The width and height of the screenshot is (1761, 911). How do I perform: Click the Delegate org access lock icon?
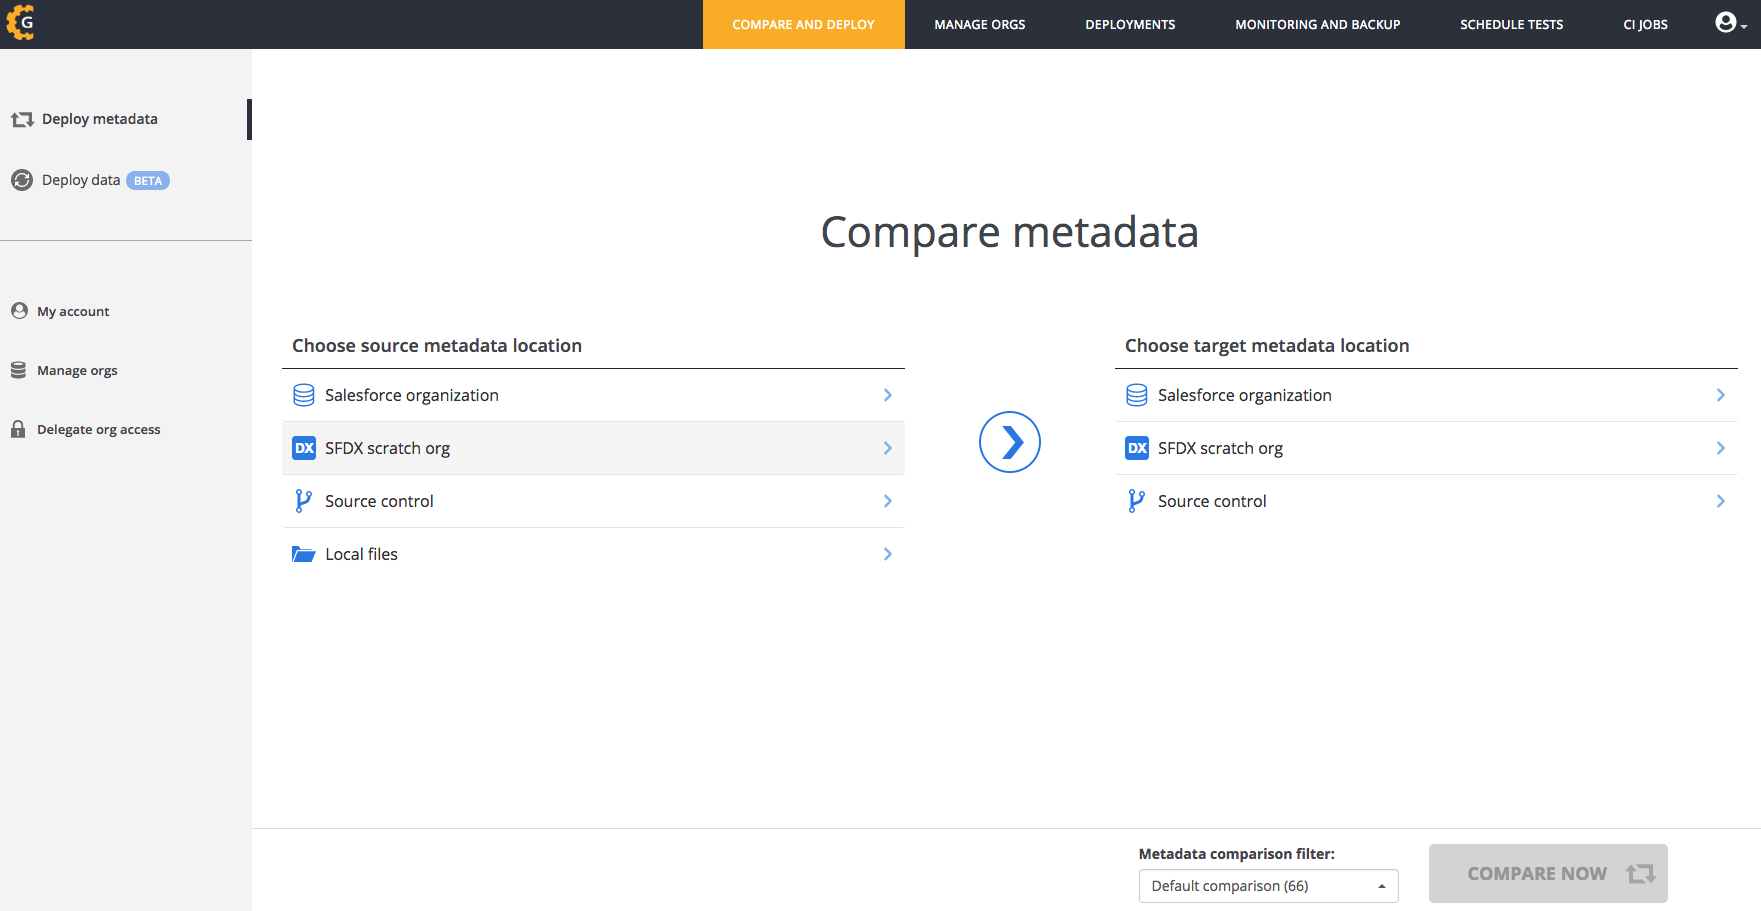18,429
